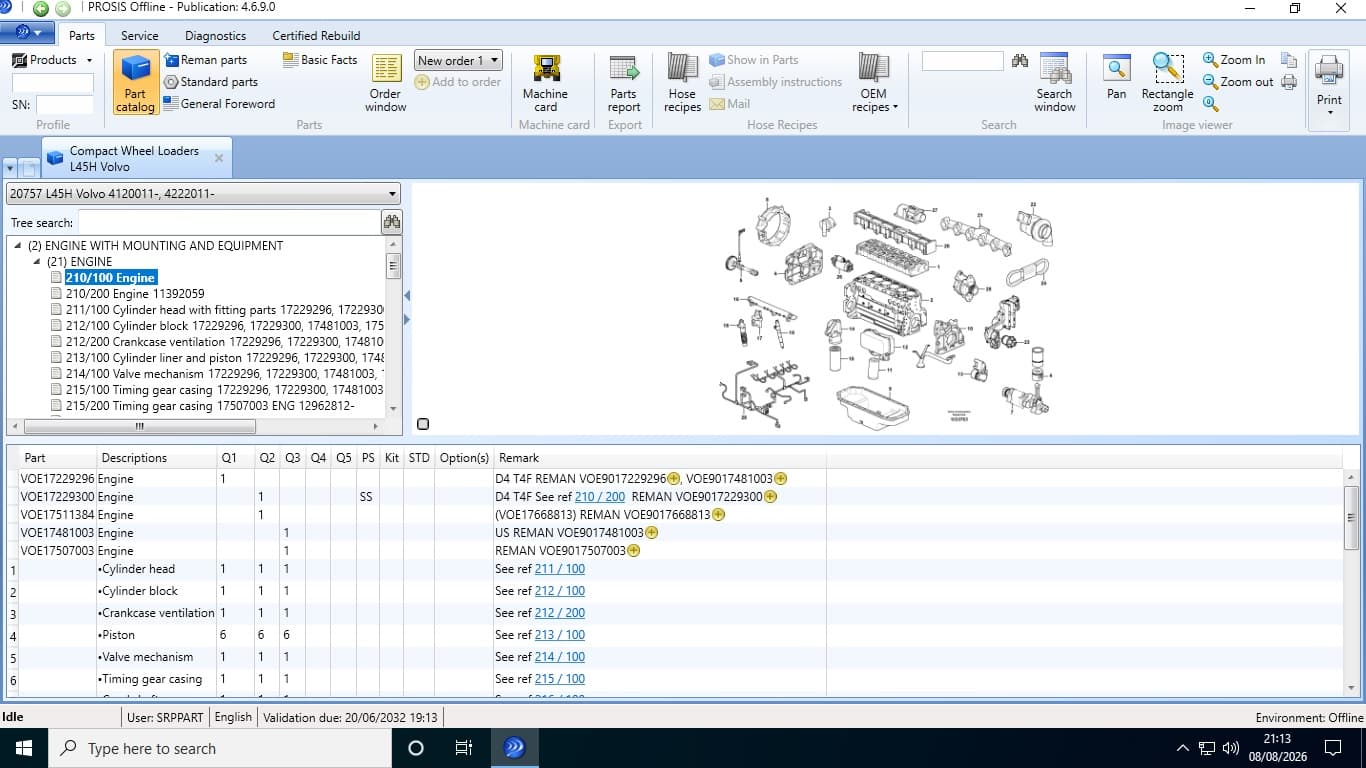Open the PROSIS application menu button

click(x=28, y=33)
